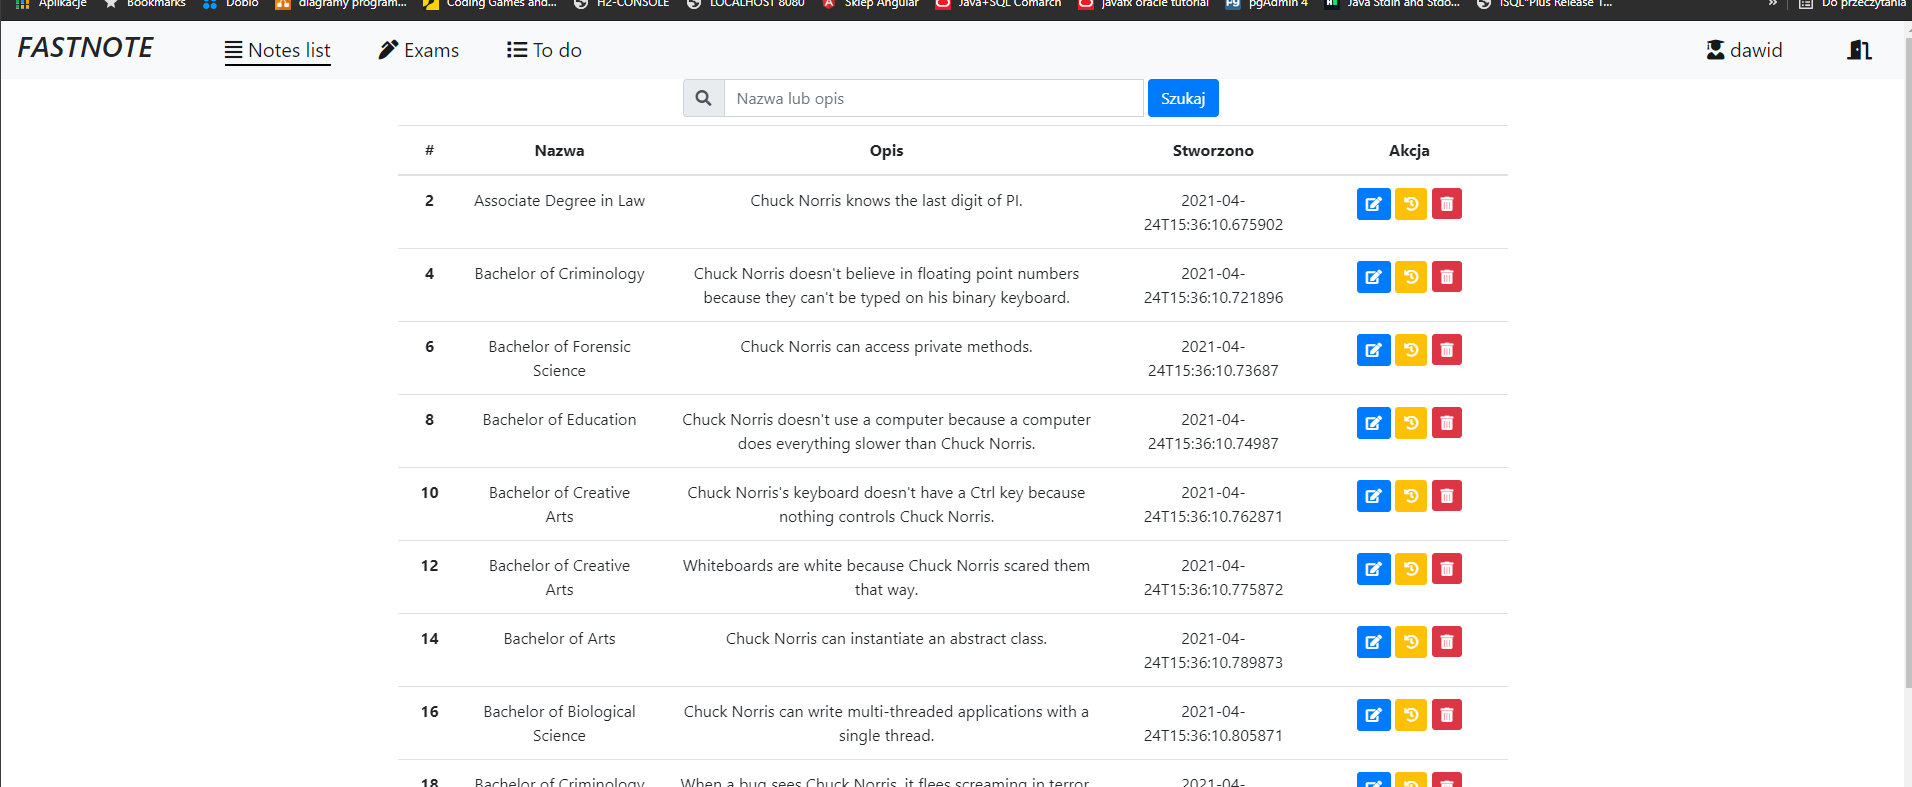The height and width of the screenshot is (787, 1912).
Task: Click history icon for Bachelor of Arts note
Action: click(x=1410, y=642)
